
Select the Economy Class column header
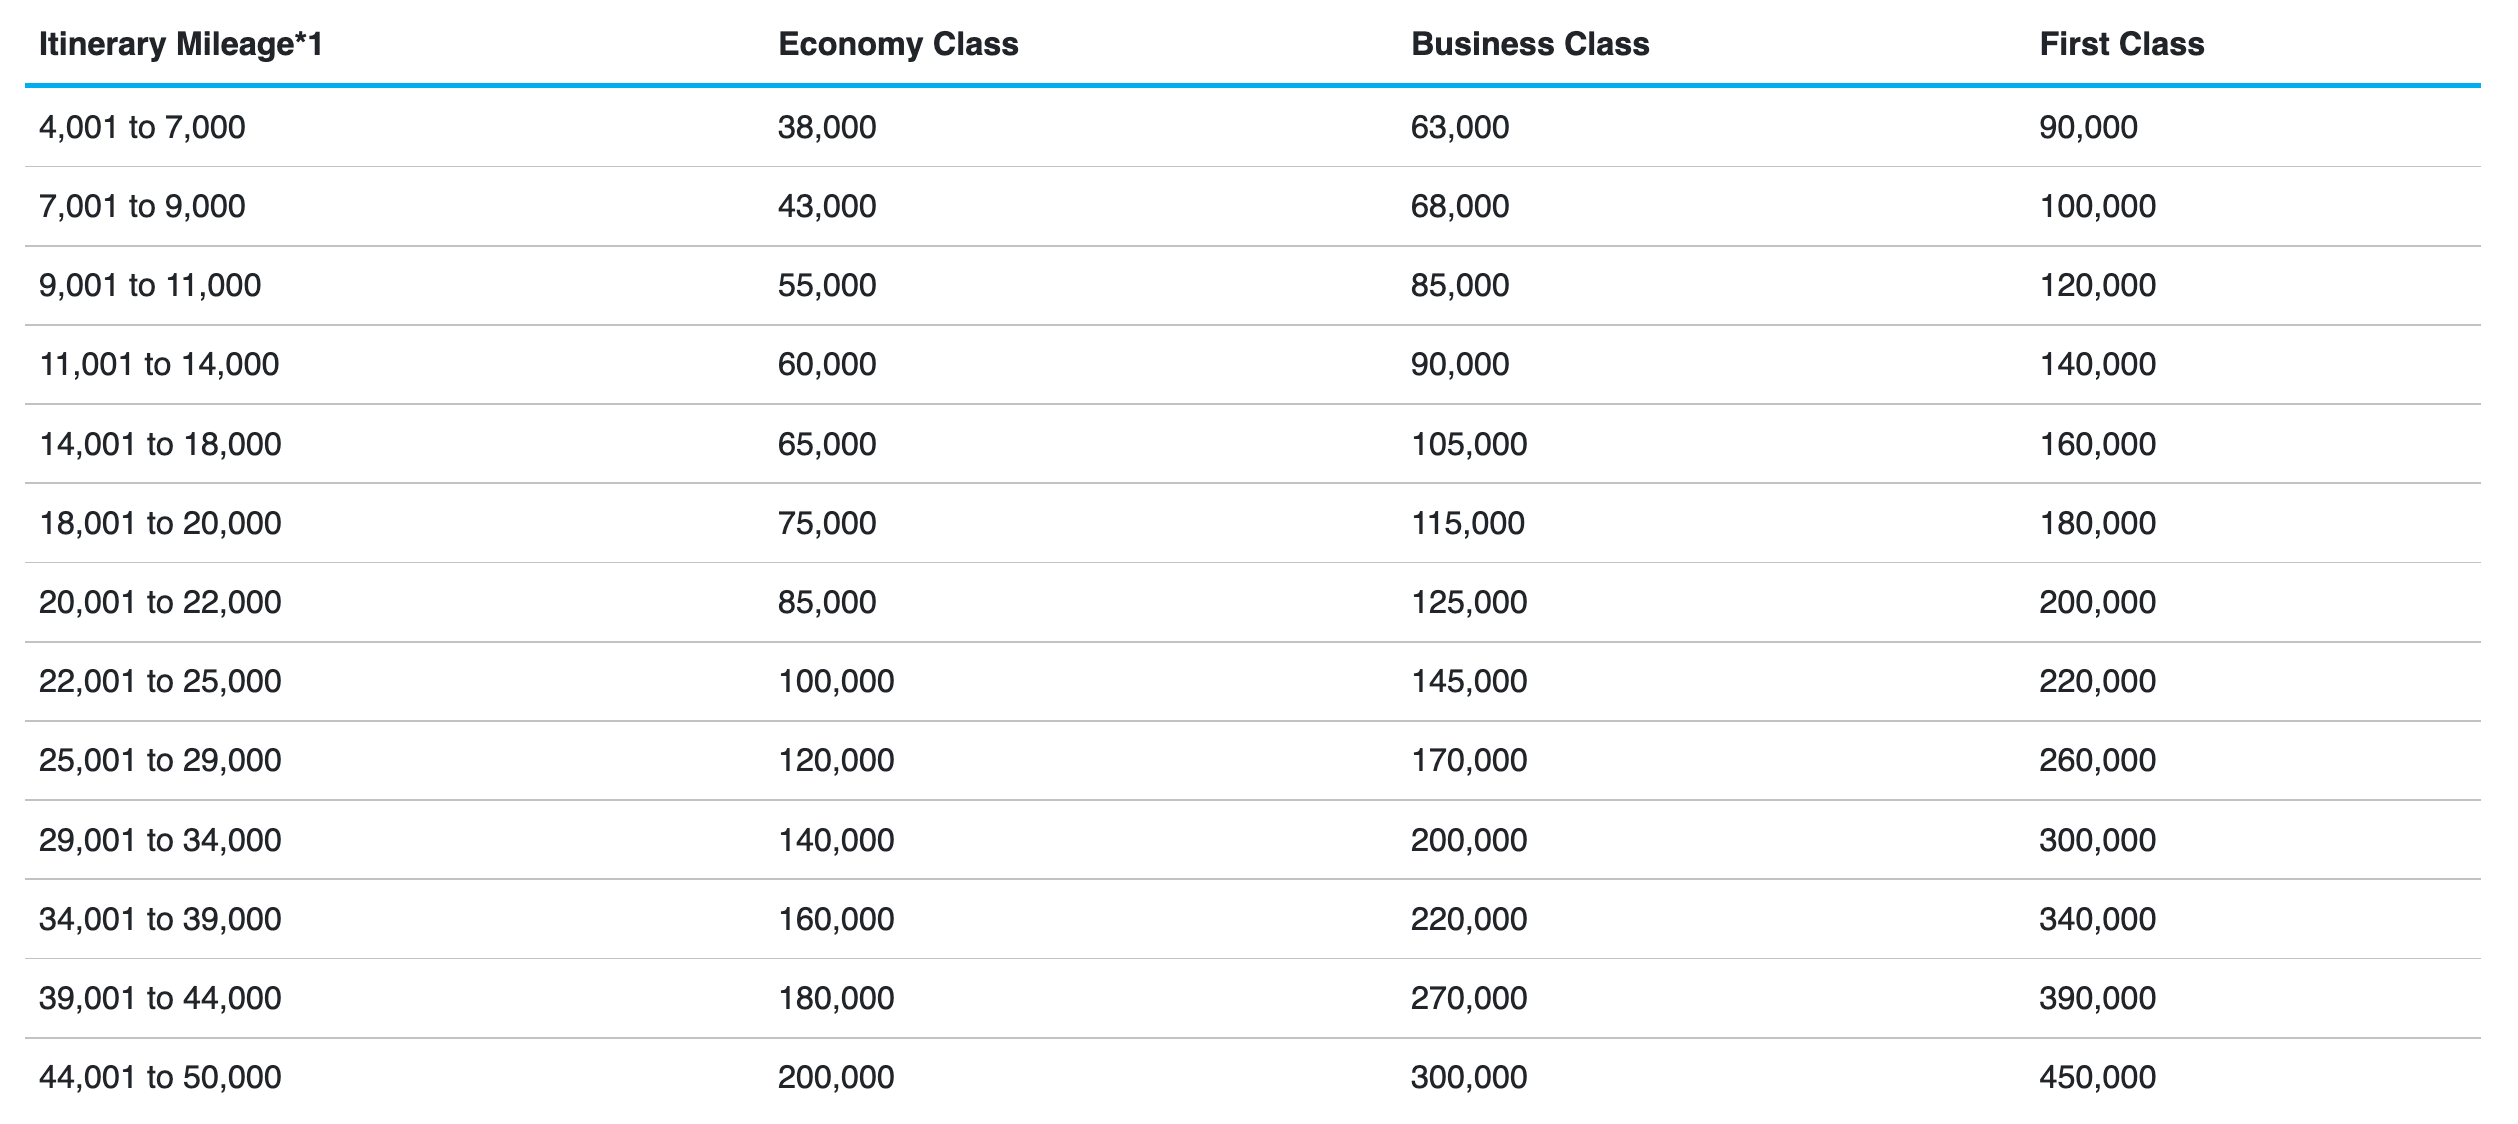tap(898, 44)
